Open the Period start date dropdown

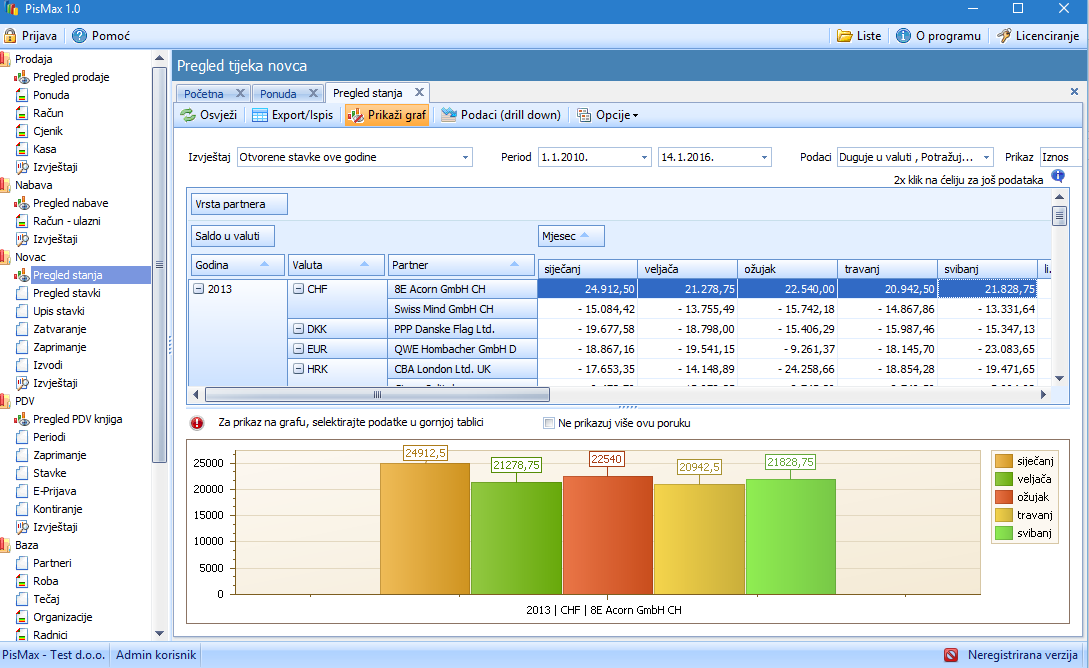(x=644, y=158)
